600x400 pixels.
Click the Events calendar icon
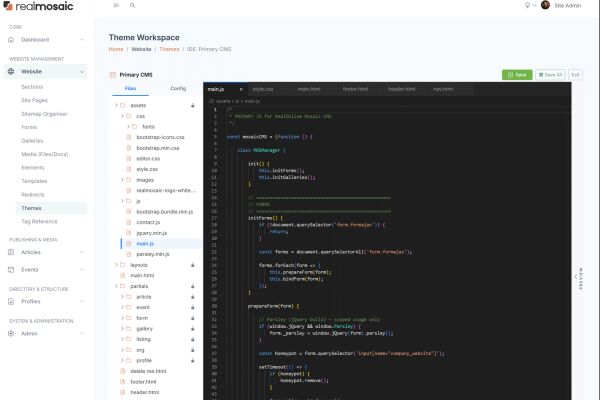tap(11, 270)
